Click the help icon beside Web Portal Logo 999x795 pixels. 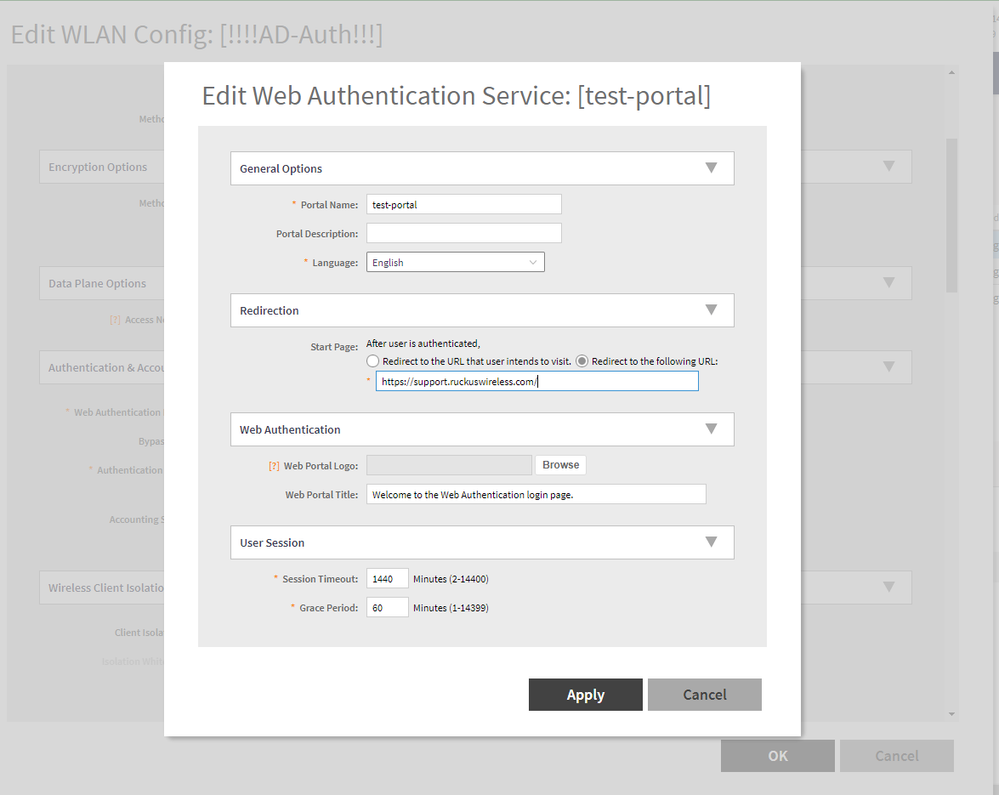tap(273, 465)
